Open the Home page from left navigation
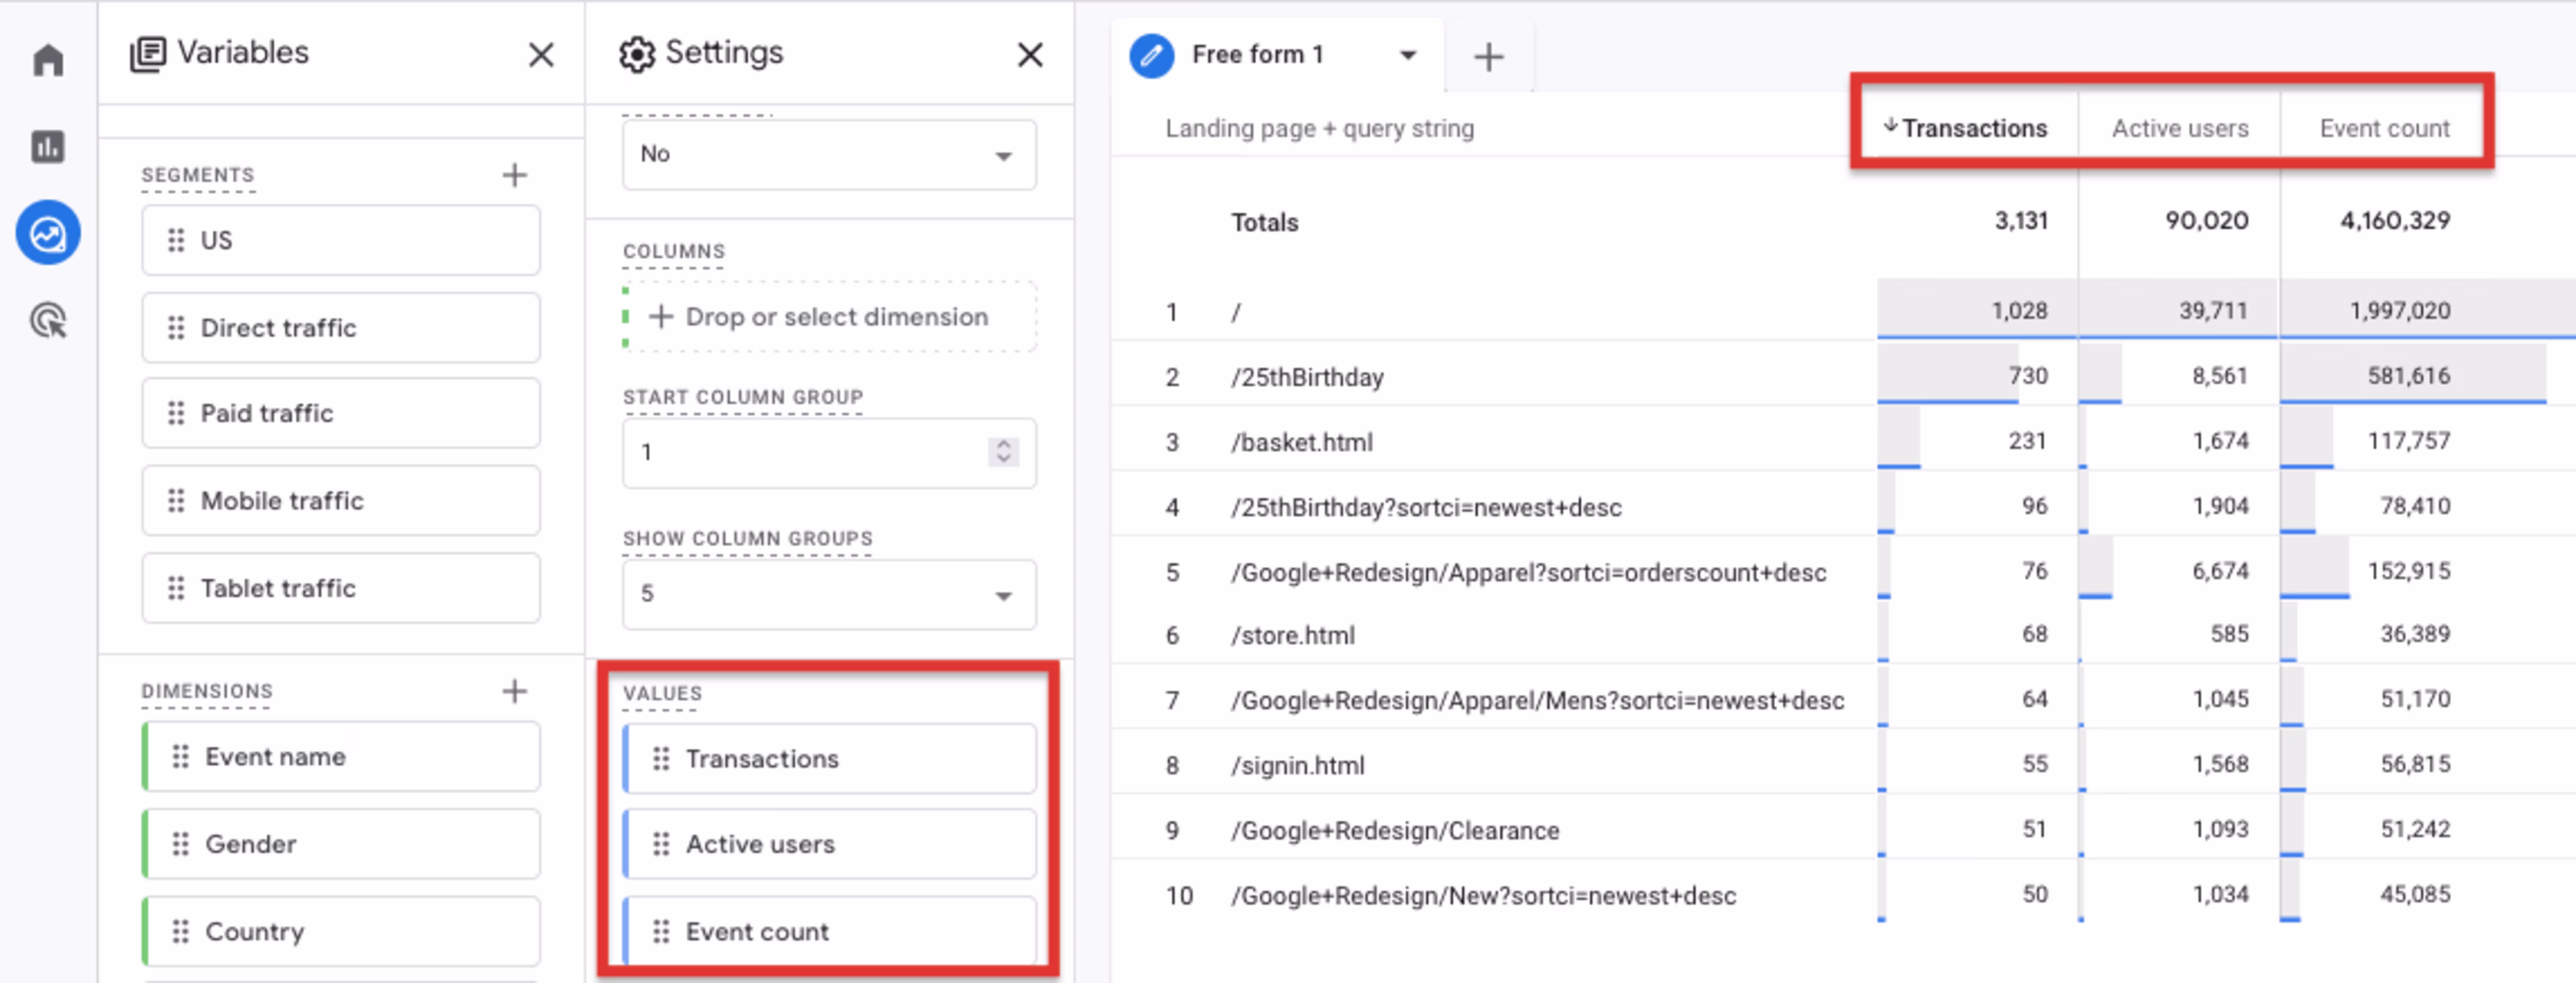 pyautogui.click(x=48, y=60)
